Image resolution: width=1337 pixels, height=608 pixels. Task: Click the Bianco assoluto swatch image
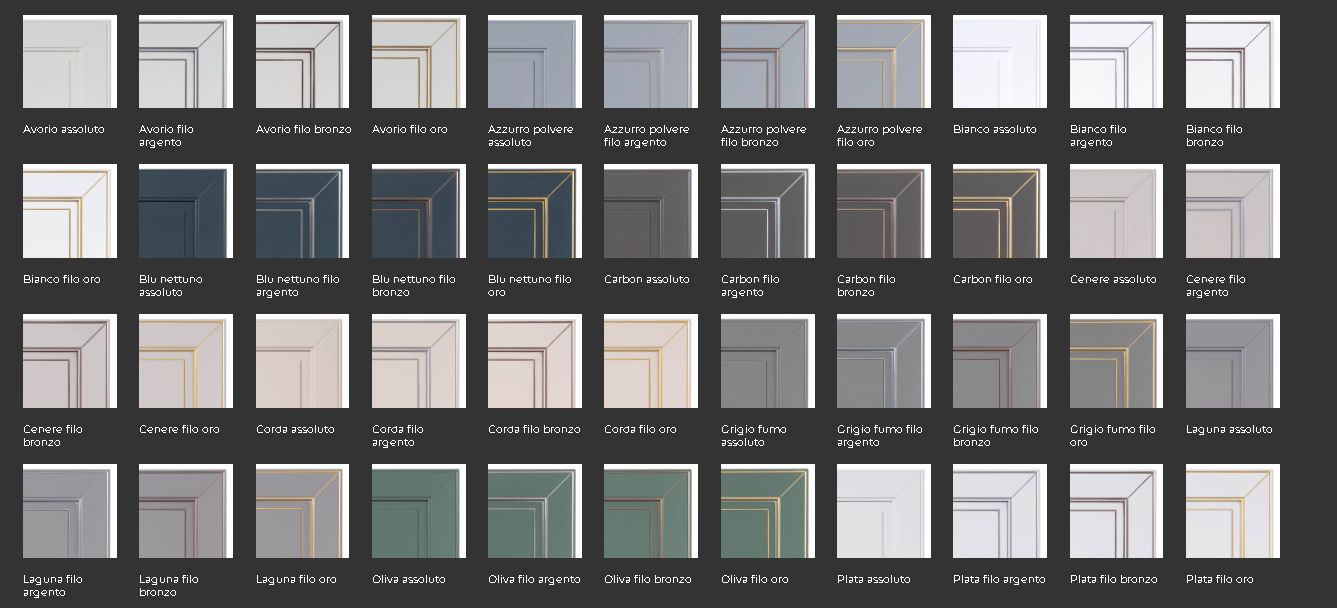999,61
